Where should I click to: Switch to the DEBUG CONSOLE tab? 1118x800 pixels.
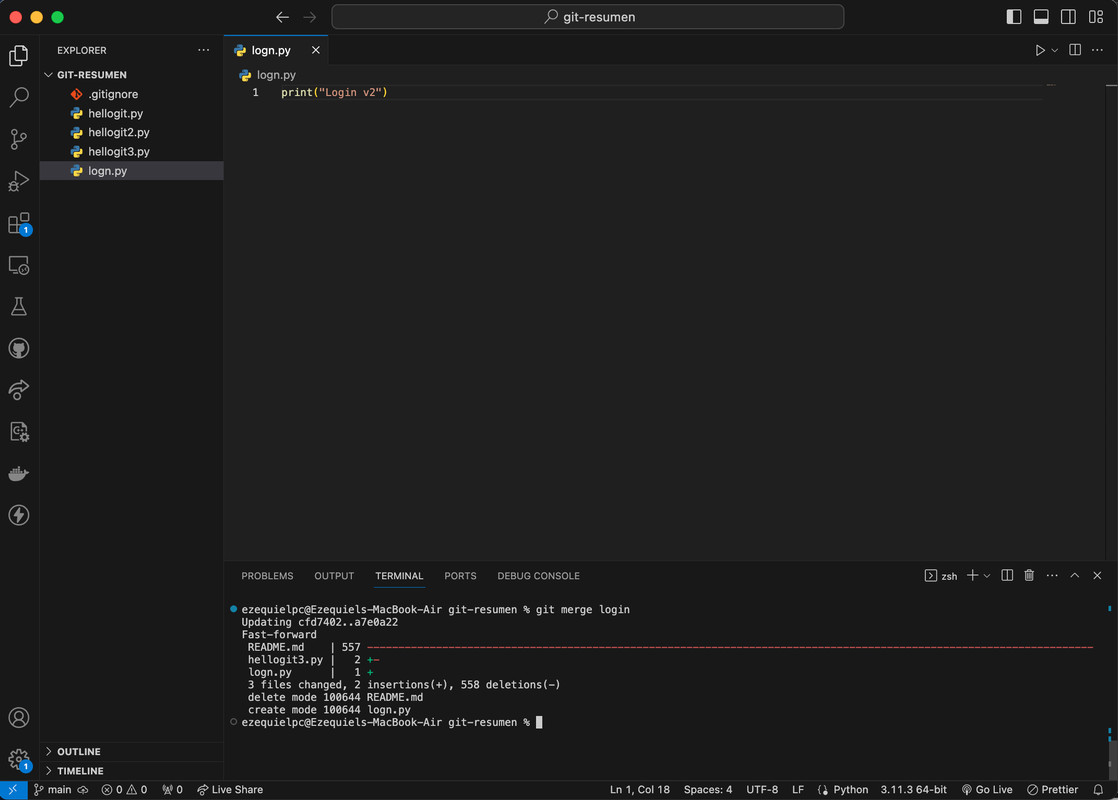click(538, 575)
